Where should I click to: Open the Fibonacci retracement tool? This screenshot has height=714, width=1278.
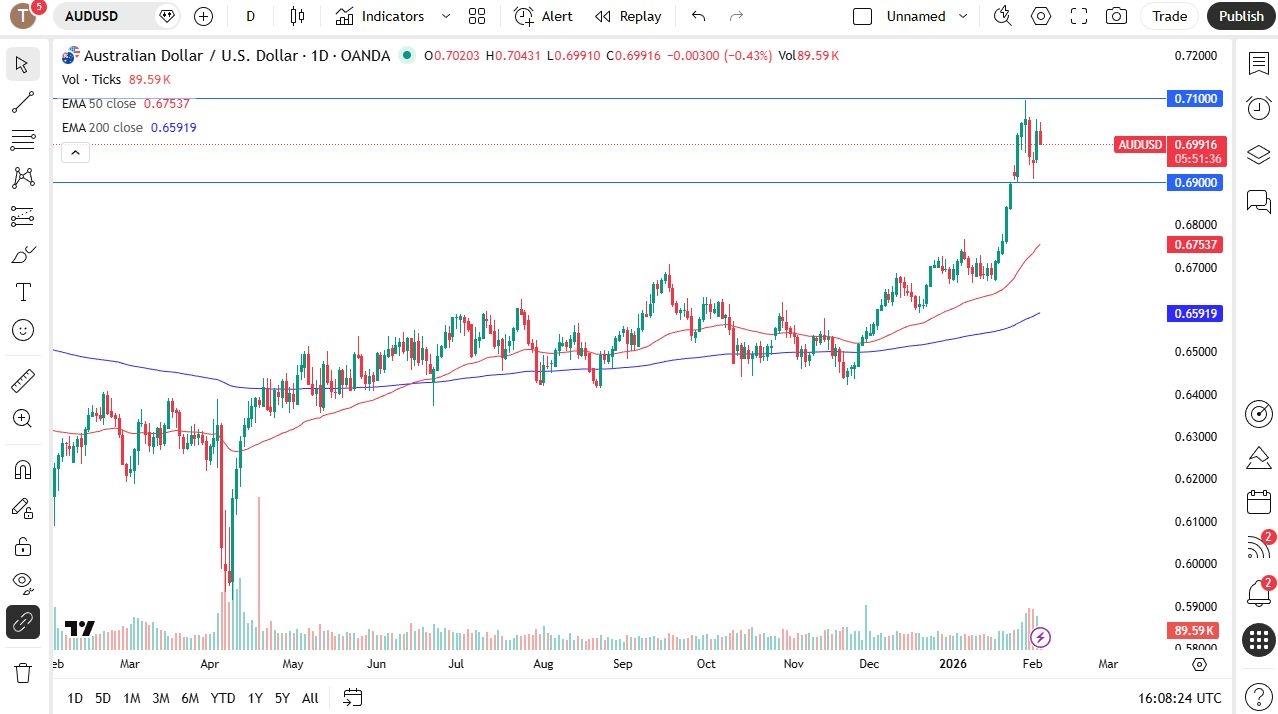click(x=22, y=140)
